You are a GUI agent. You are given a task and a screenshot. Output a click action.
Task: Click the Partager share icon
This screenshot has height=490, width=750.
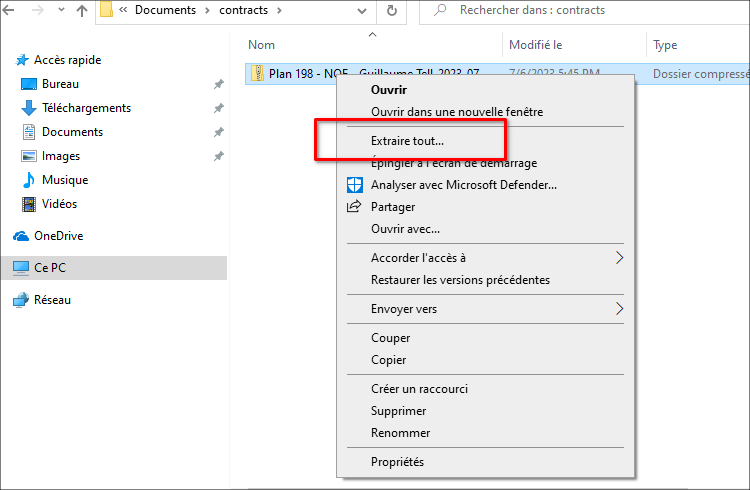pos(353,207)
